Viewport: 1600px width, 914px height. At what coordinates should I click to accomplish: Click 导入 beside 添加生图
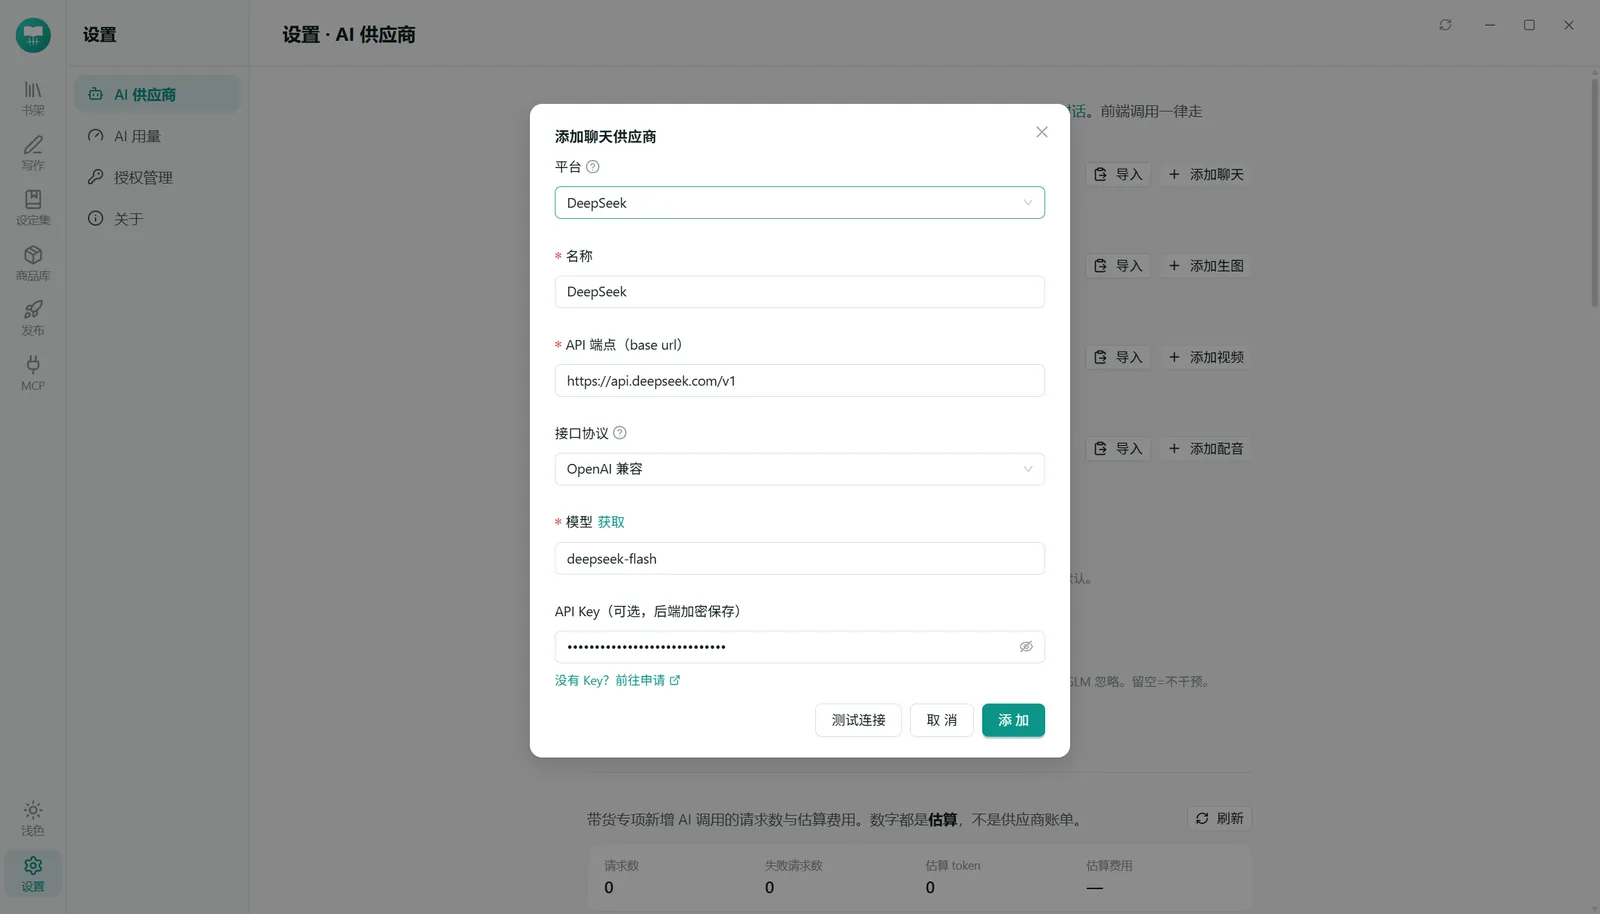click(x=1118, y=266)
